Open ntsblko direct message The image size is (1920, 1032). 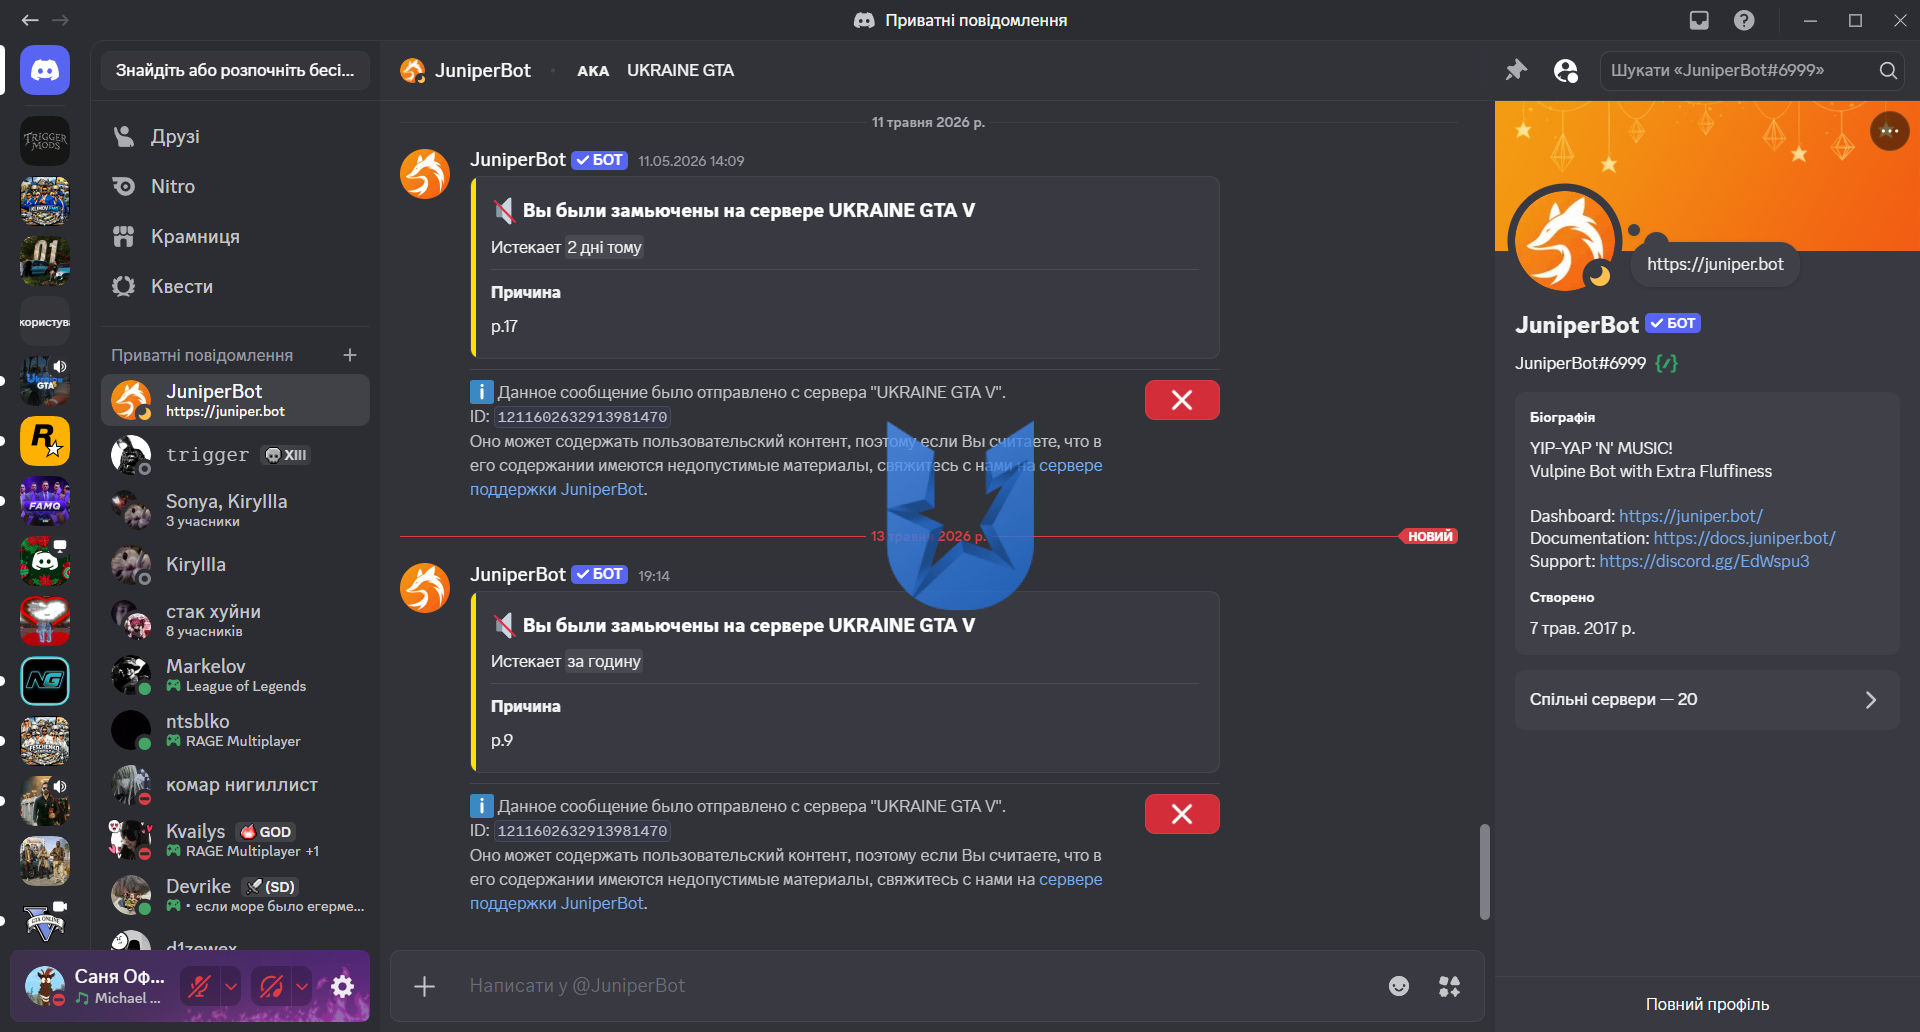click(x=235, y=730)
